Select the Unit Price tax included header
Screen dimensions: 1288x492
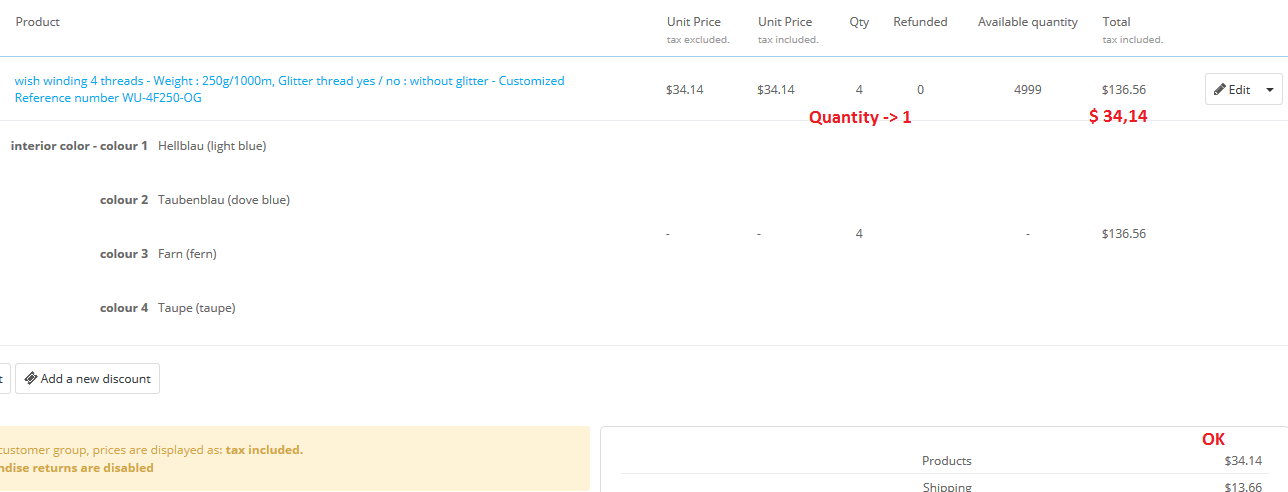click(785, 22)
